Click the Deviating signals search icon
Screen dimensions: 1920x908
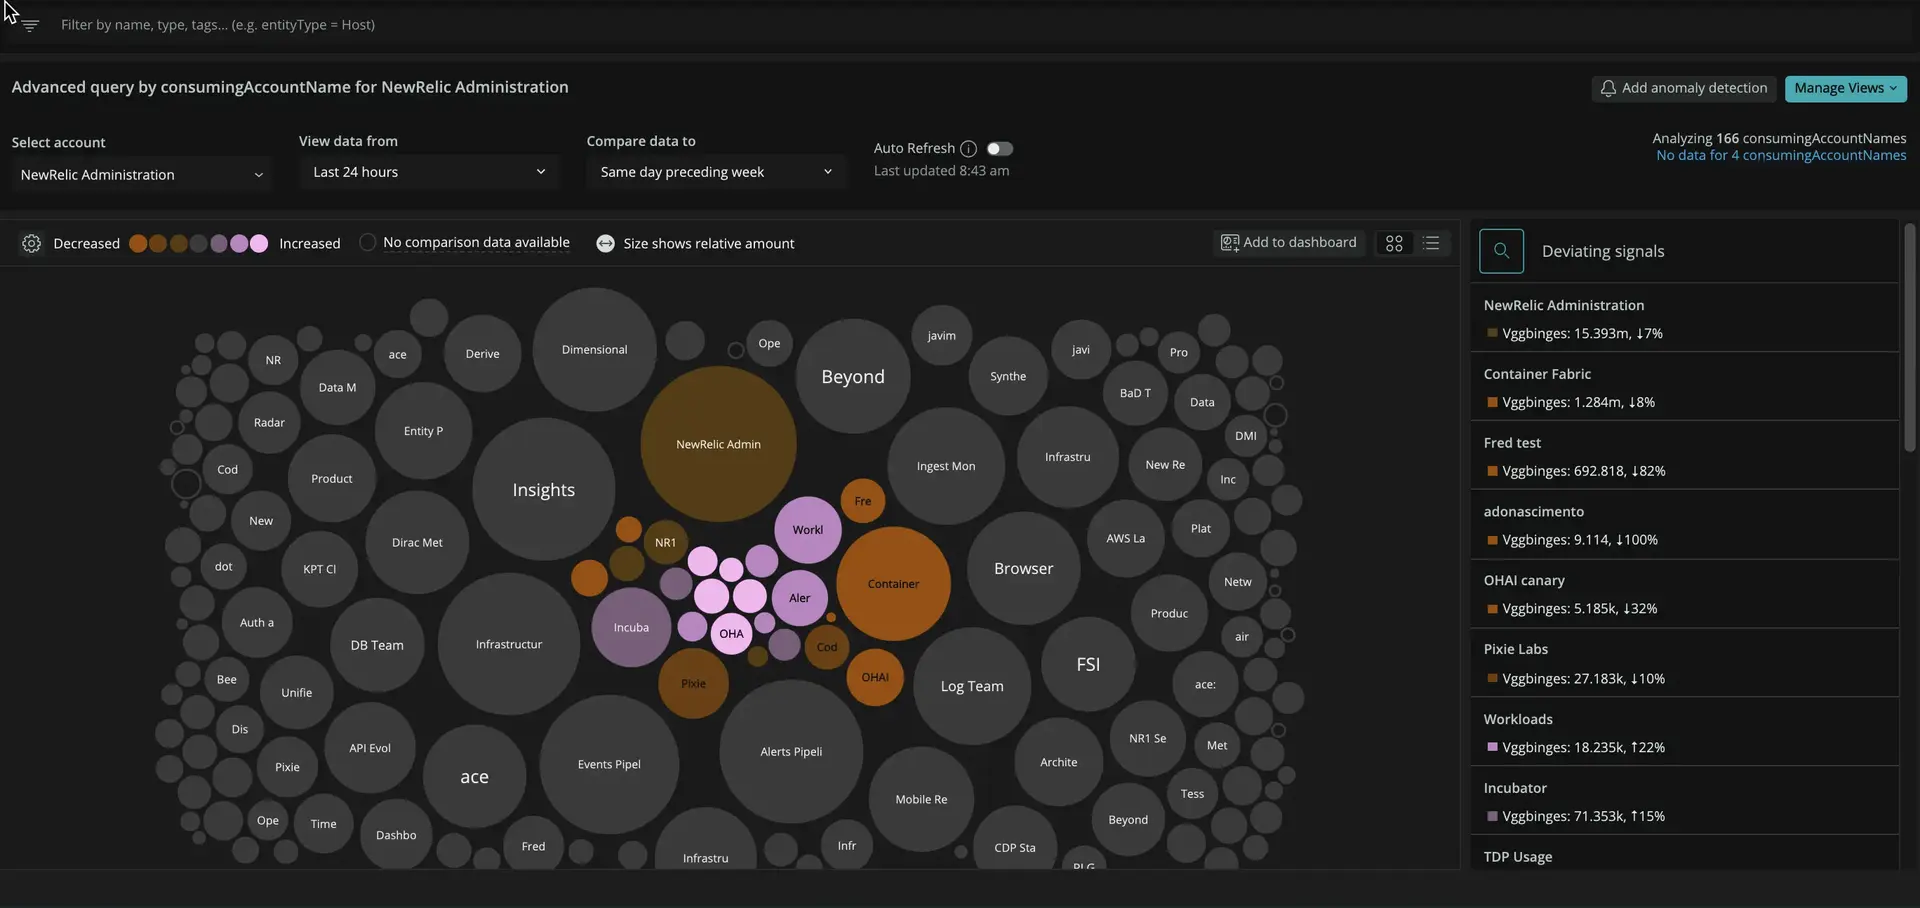pos(1501,251)
